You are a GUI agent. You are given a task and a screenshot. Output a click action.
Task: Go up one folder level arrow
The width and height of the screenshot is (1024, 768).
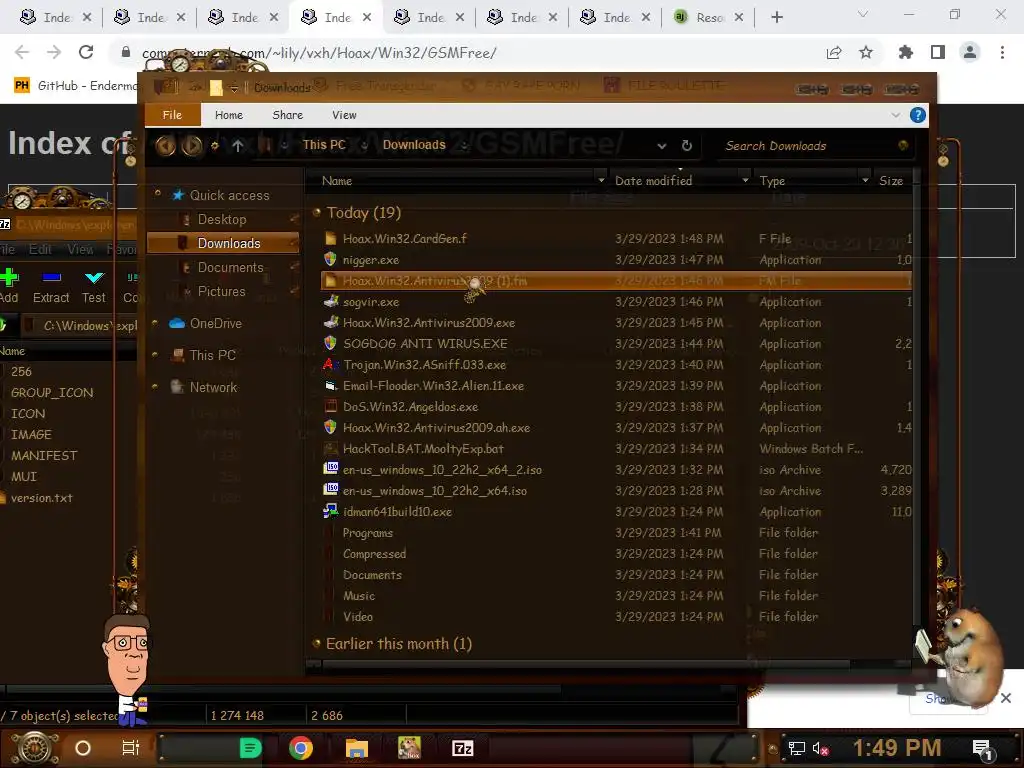[x=238, y=146]
